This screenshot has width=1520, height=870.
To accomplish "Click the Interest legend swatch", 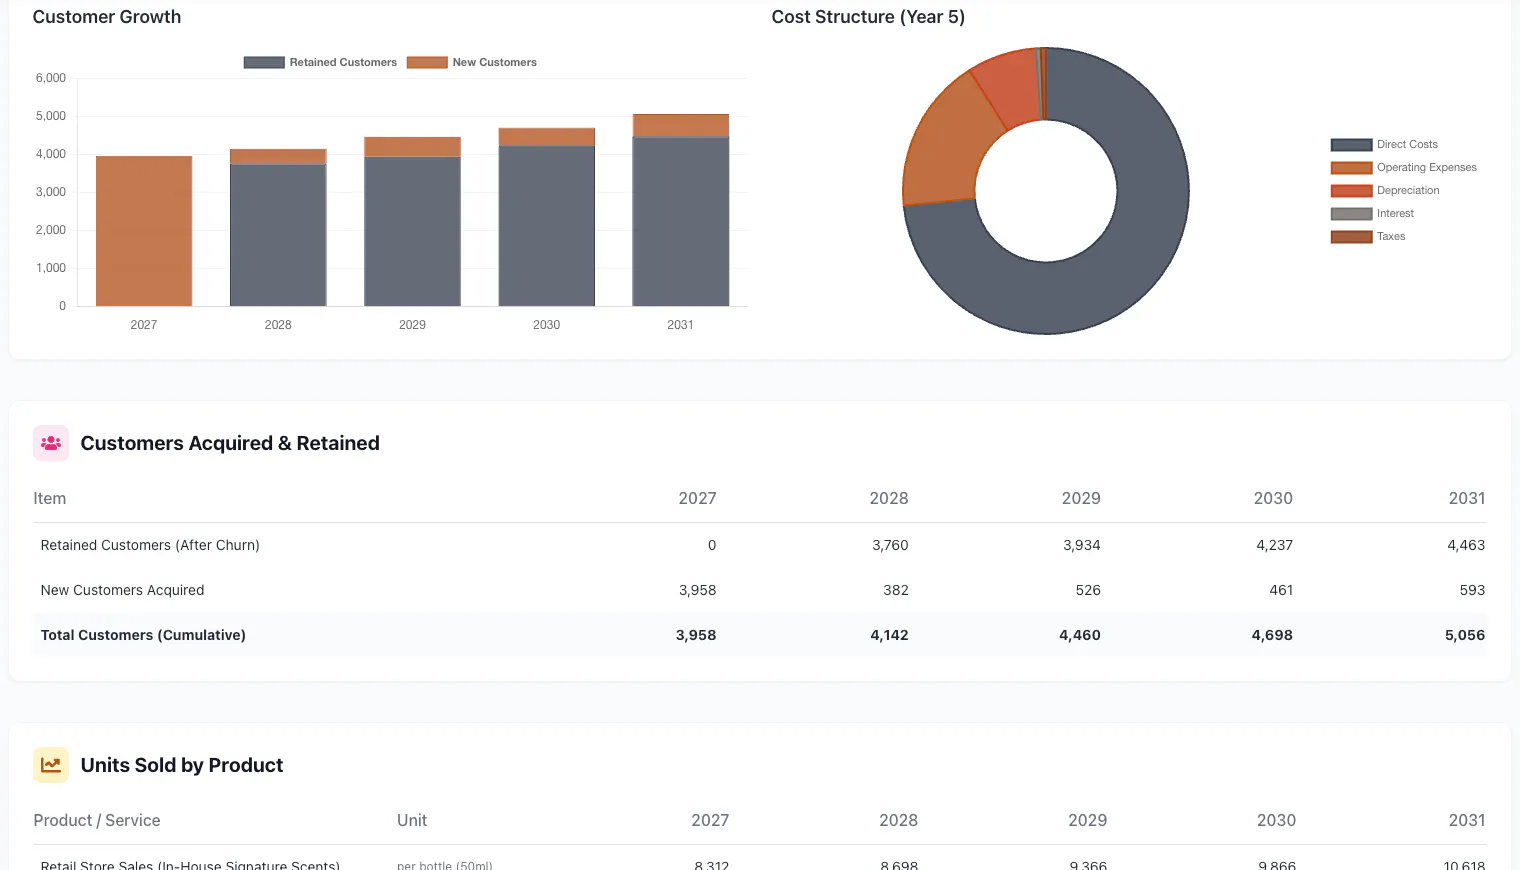I will coord(1351,214).
